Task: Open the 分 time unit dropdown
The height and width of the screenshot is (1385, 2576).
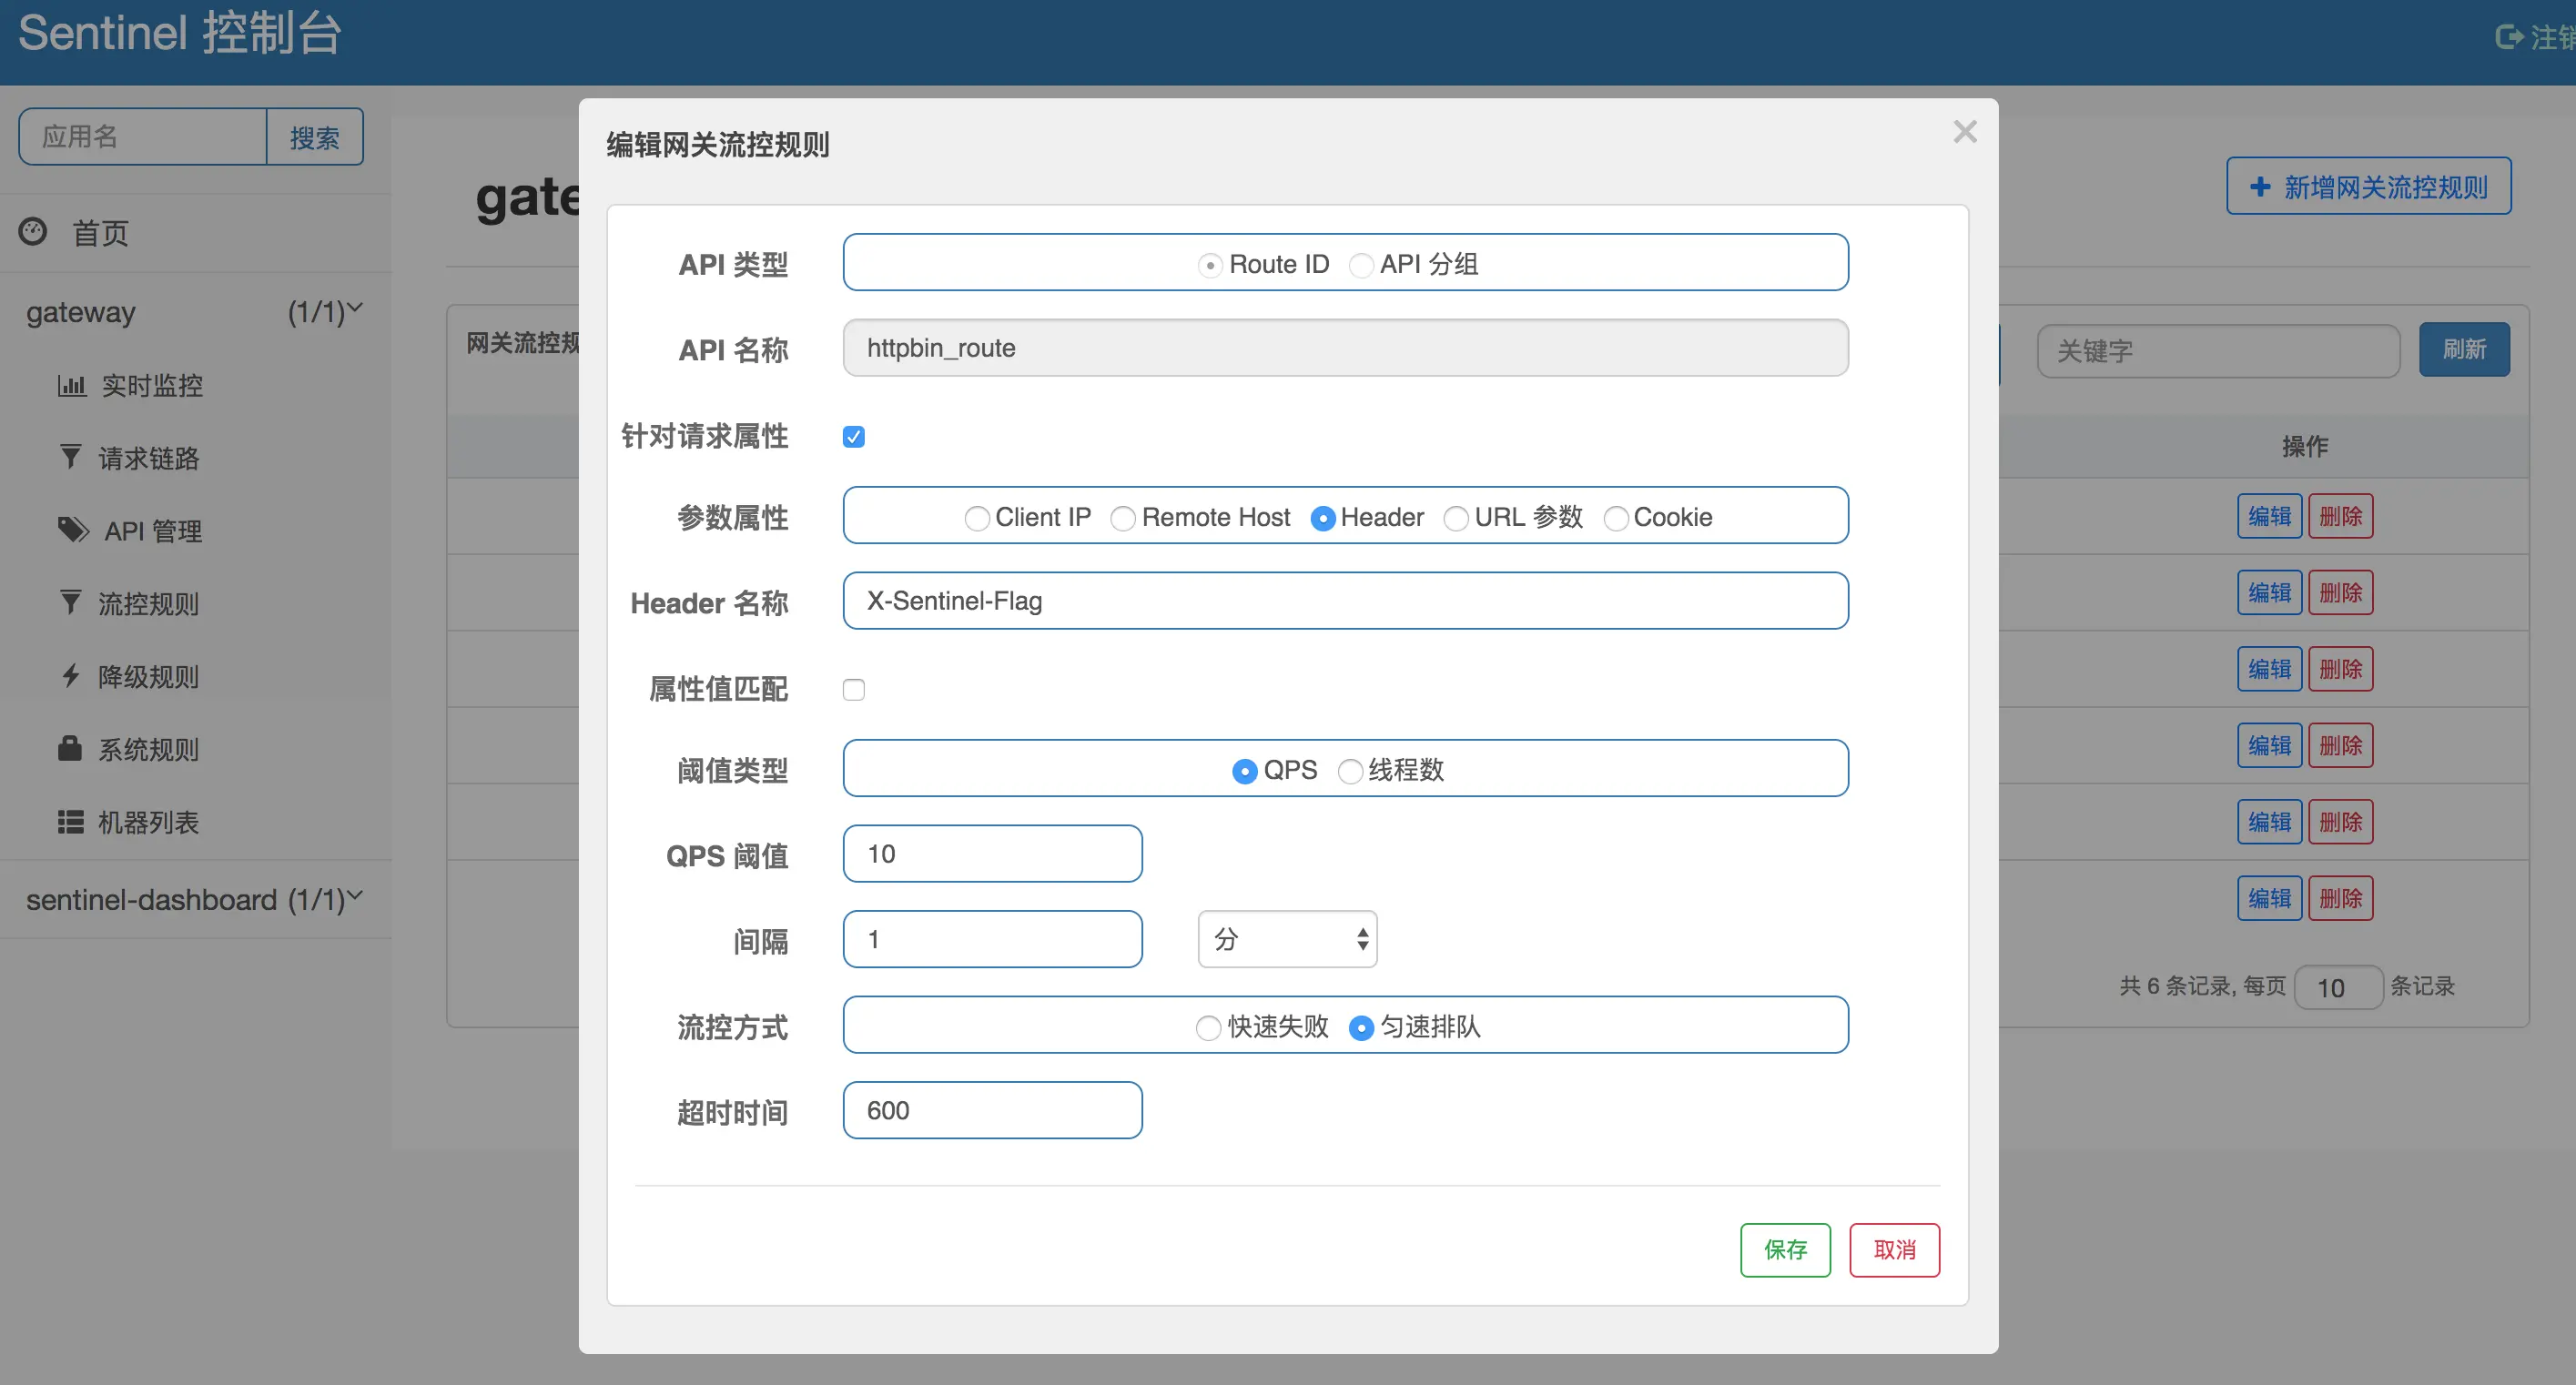Action: pos(1287,939)
